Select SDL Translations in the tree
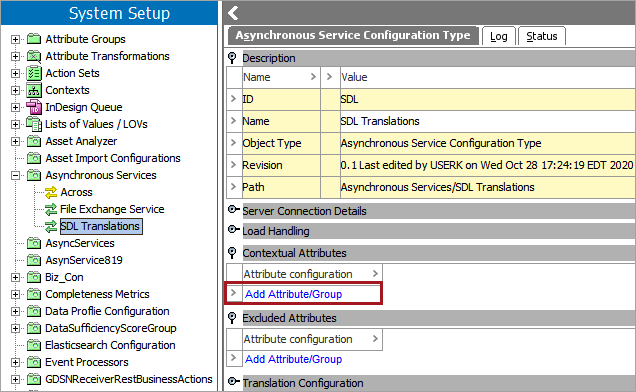636x392 pixels. coord(101,226)
